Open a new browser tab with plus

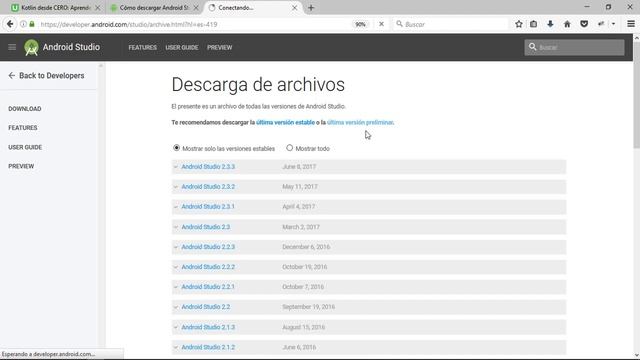coord(311,8)
